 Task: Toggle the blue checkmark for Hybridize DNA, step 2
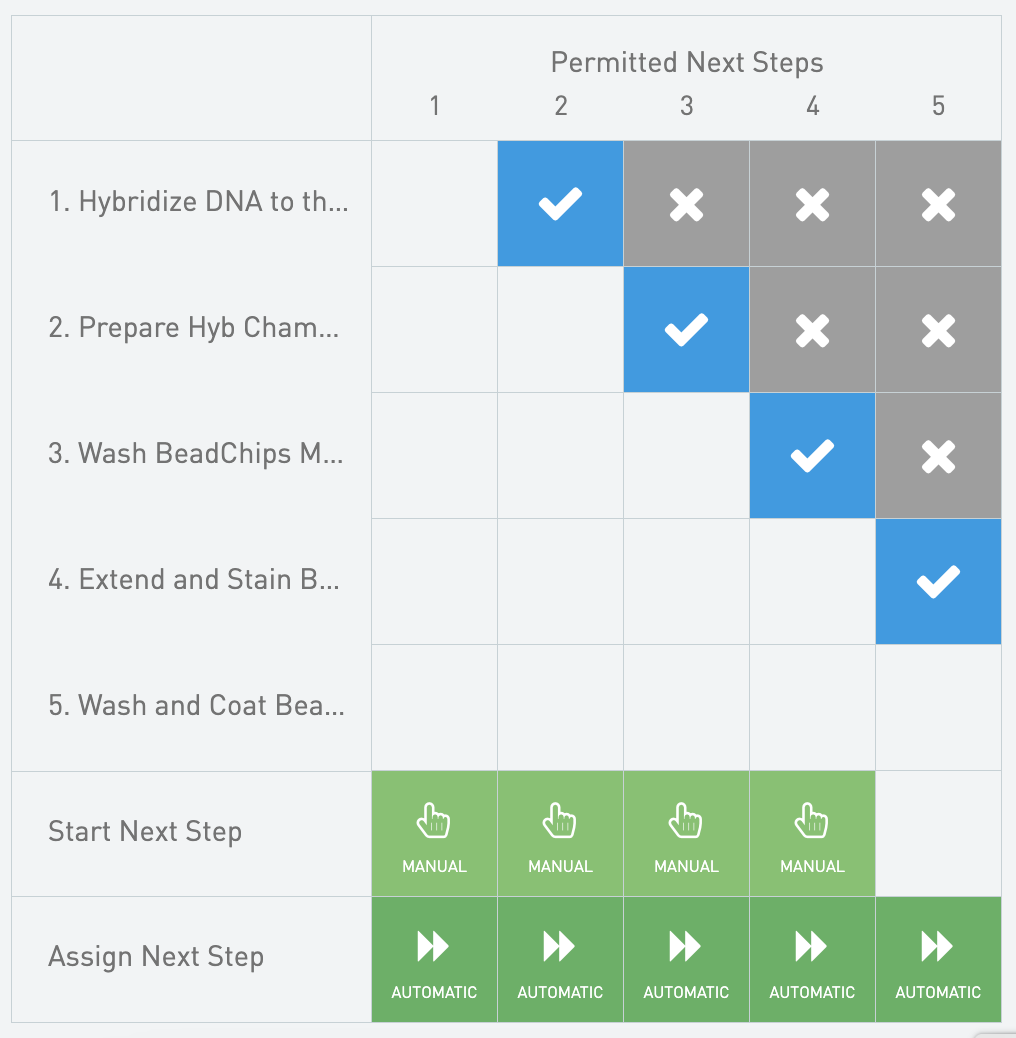(x=560, y=204)
